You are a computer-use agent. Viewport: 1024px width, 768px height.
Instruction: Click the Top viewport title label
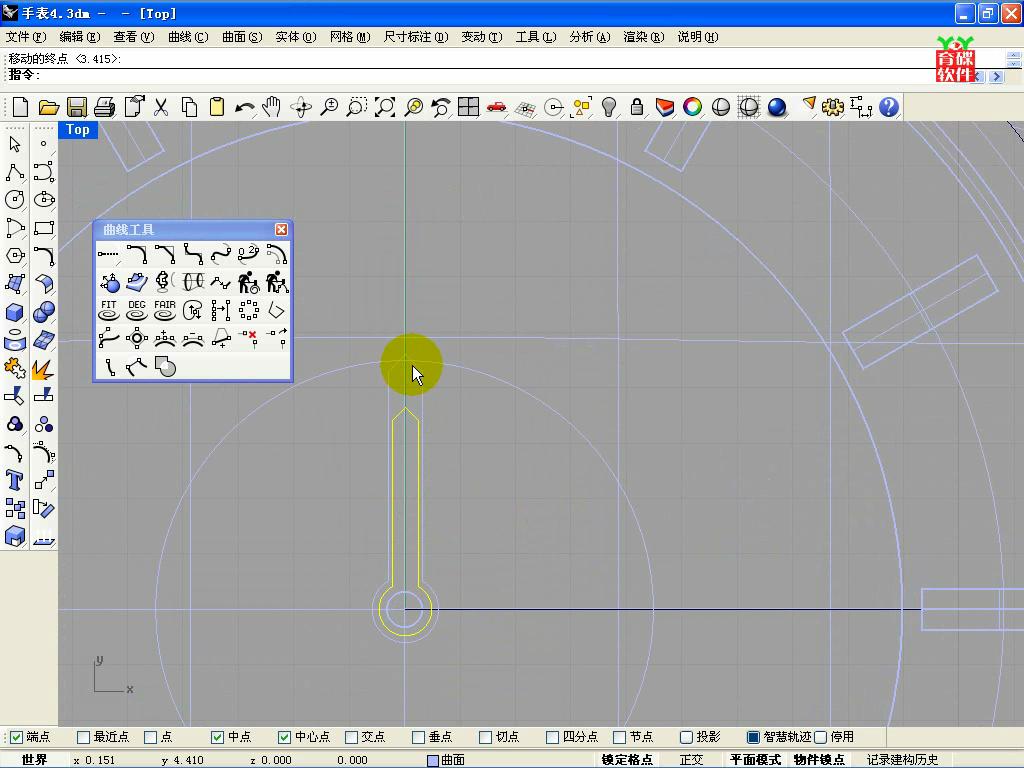(78, 129)
